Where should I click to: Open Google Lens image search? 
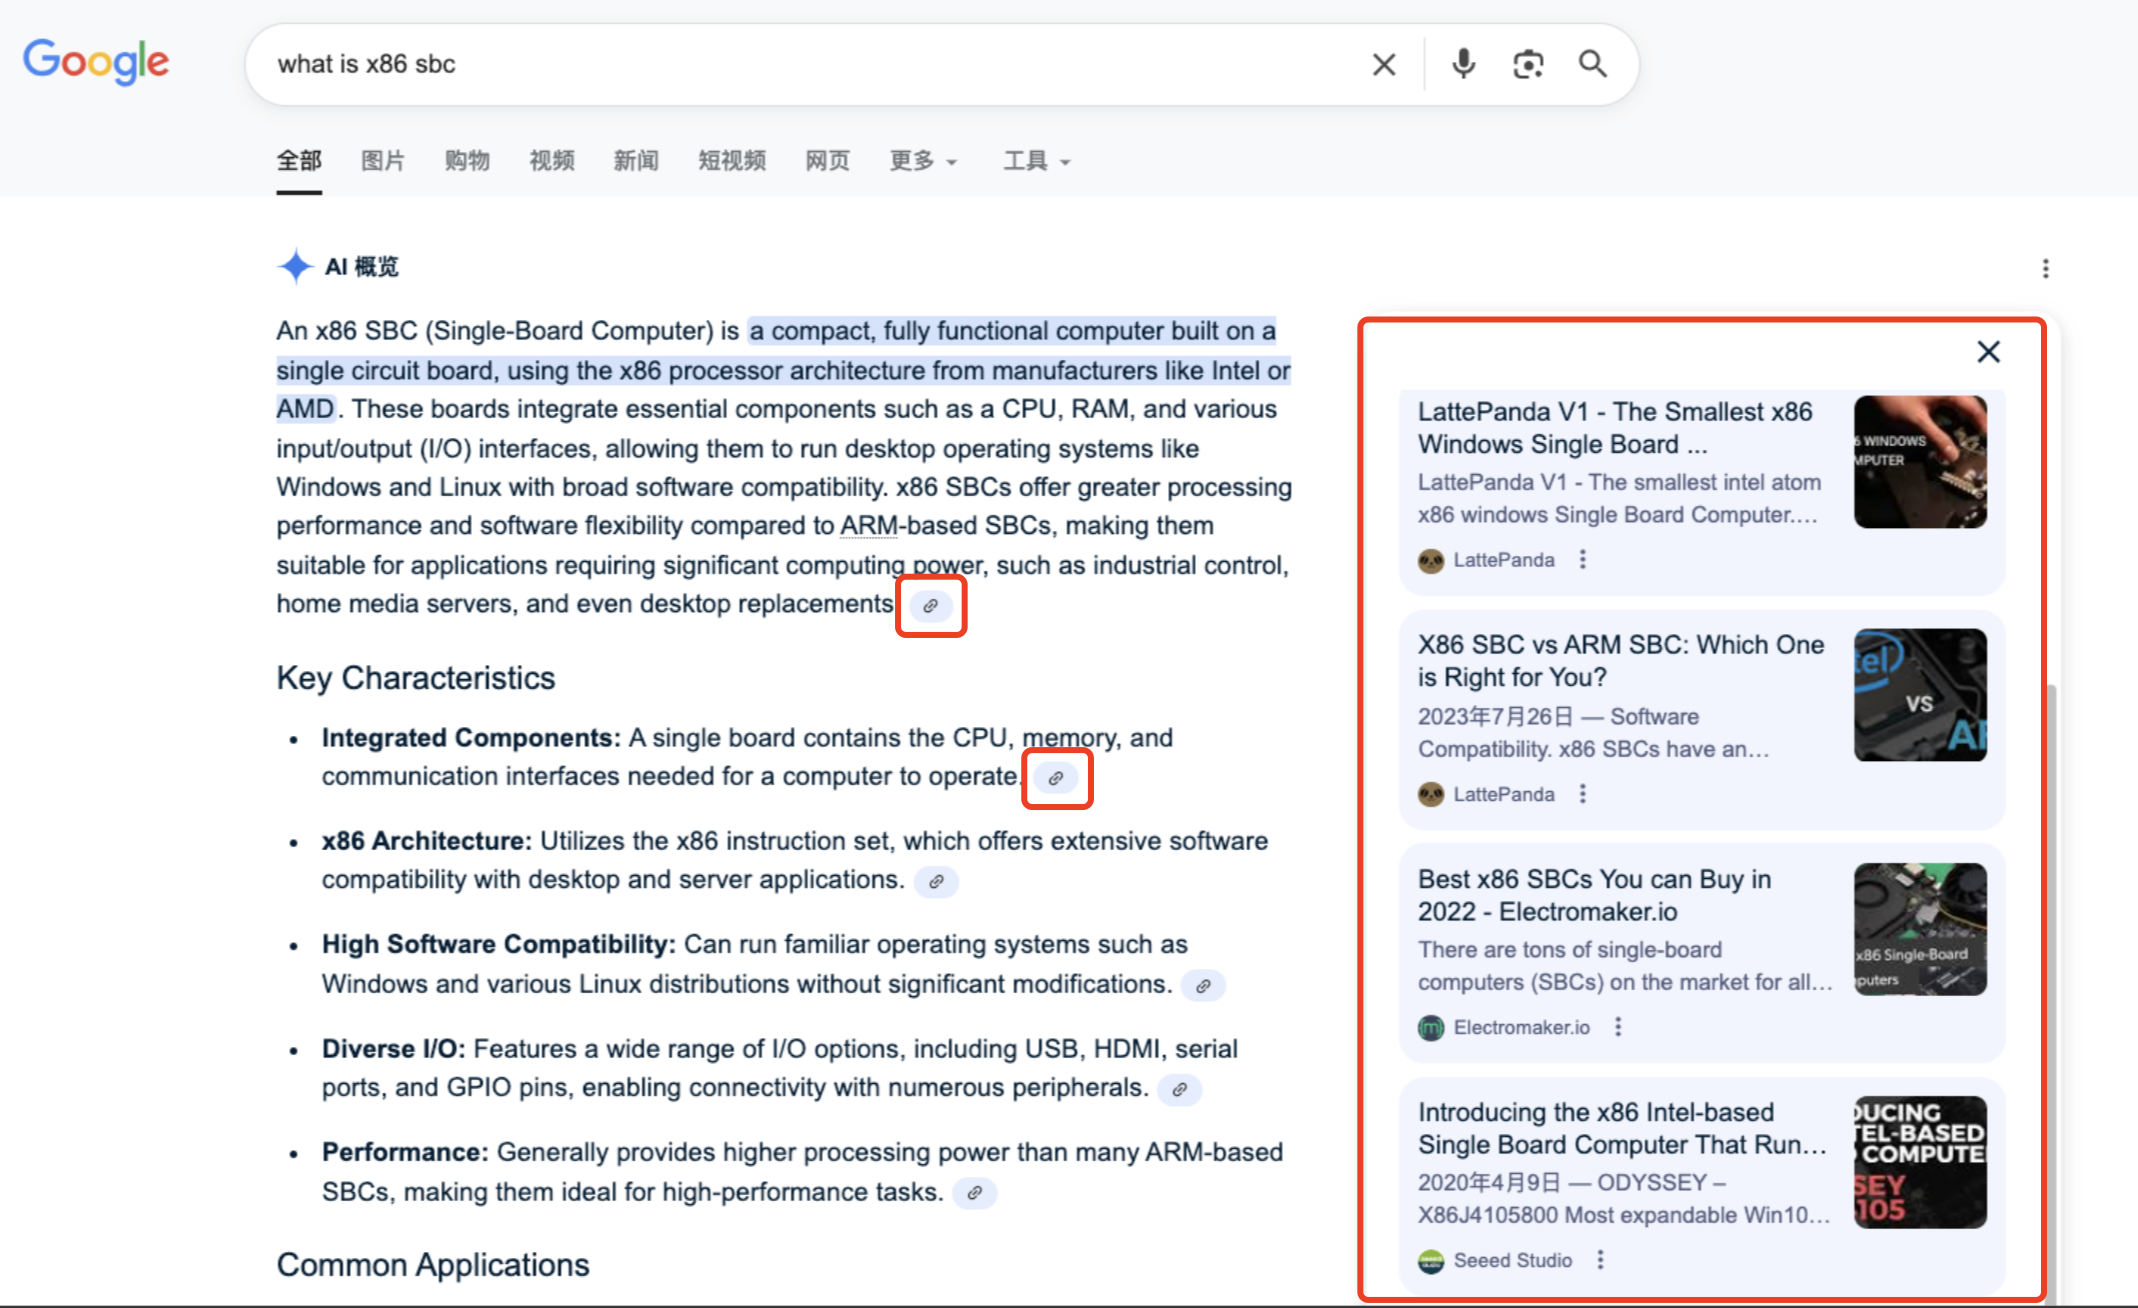1528,63
